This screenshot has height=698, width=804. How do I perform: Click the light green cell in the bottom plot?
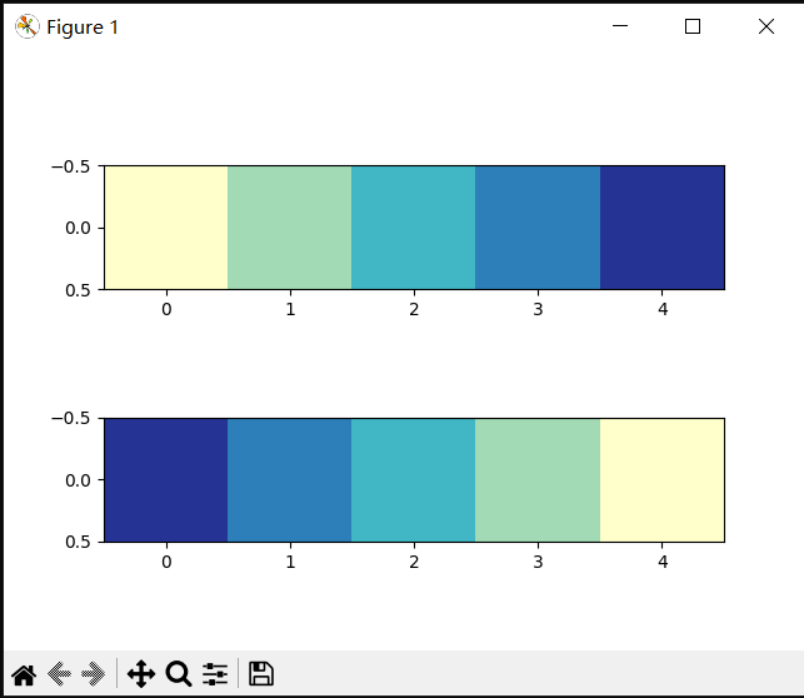[x=538, y=480]
